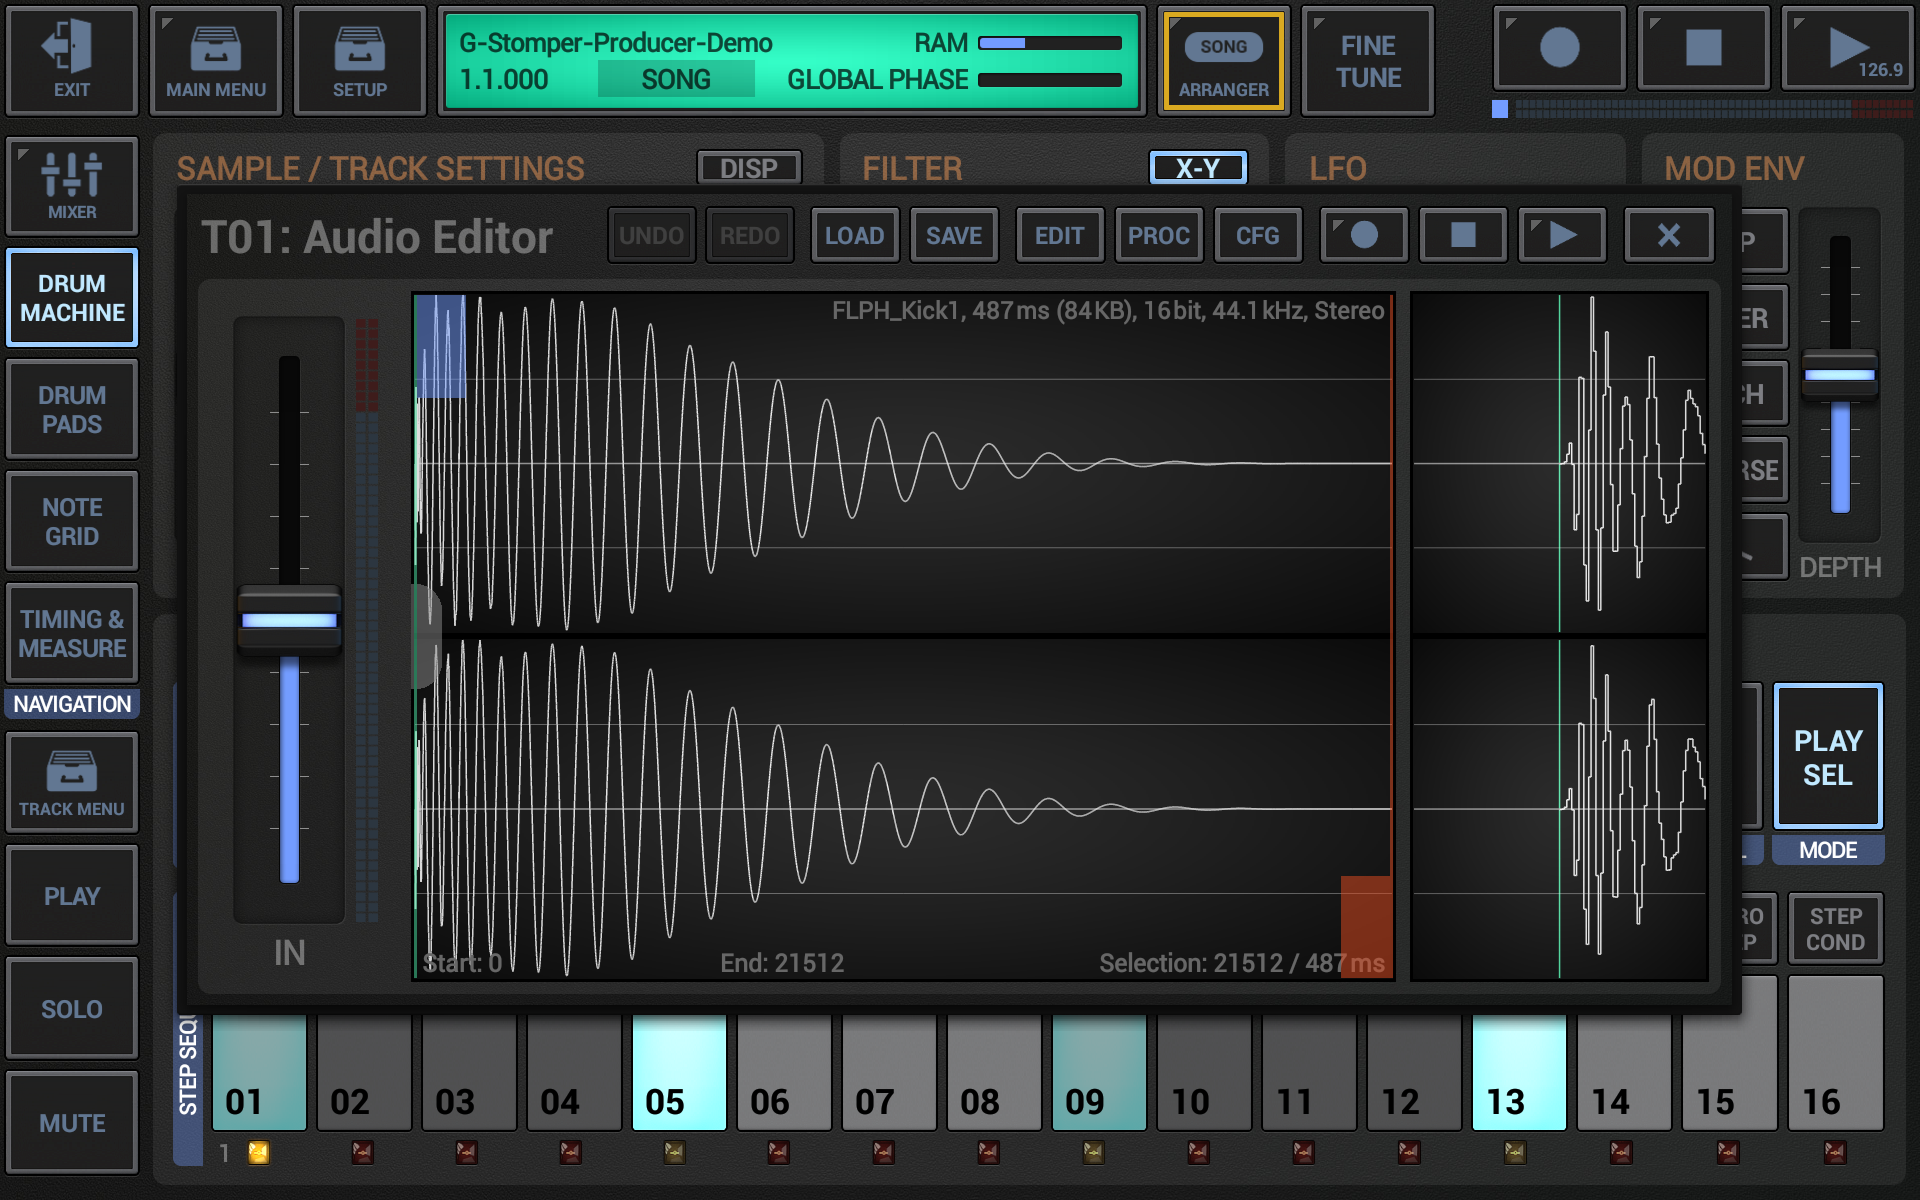Open the Note Grid

coord(71,521)
